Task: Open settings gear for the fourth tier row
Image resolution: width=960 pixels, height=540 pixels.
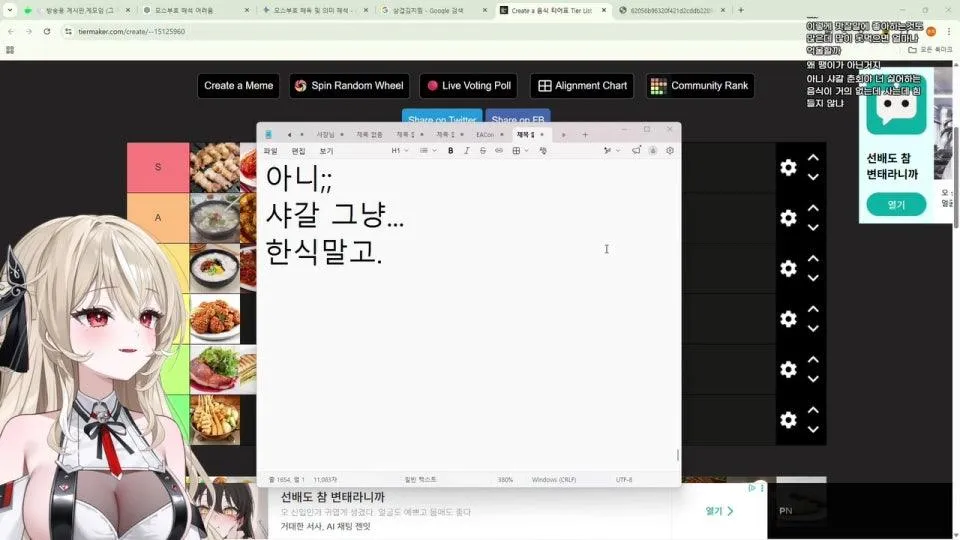Action: point(788,319)
